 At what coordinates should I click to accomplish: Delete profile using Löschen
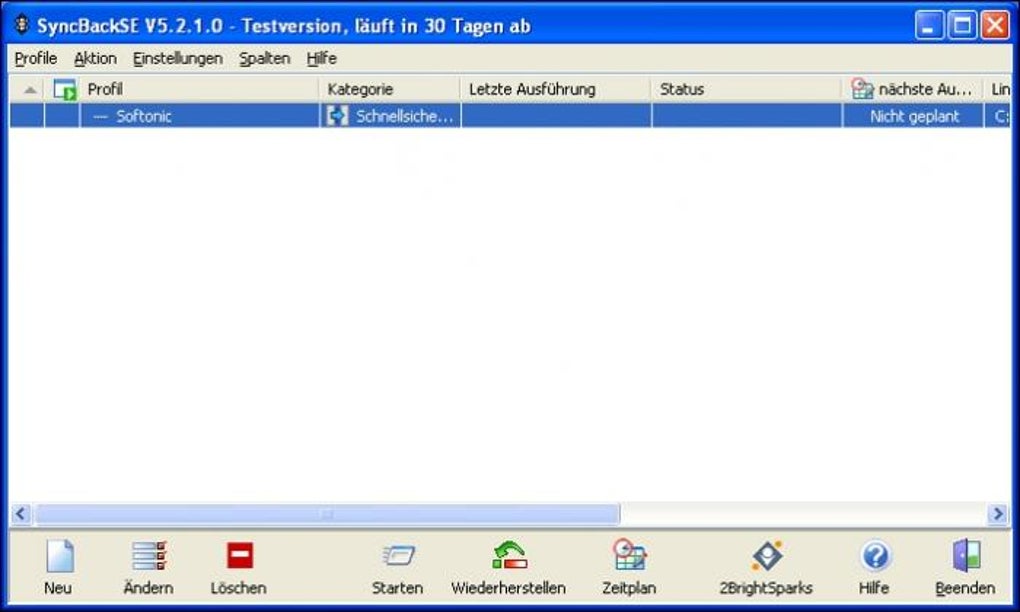click(x=239, y=567)
